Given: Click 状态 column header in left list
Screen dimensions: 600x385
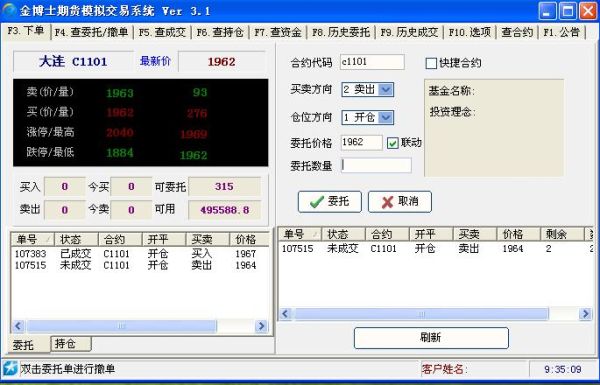Looking at the screenshot, I should (77, 240).
